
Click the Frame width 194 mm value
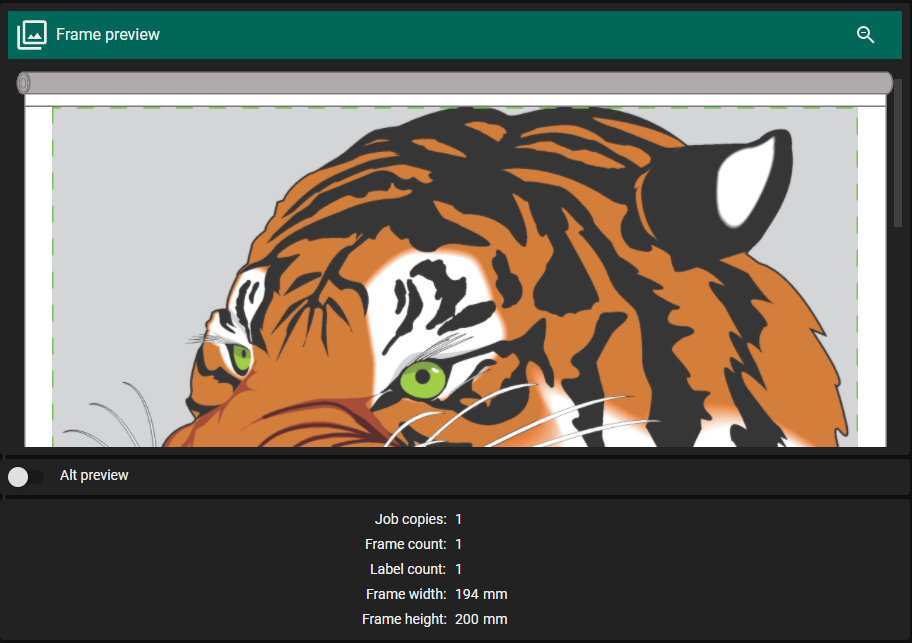click(481, 594)
